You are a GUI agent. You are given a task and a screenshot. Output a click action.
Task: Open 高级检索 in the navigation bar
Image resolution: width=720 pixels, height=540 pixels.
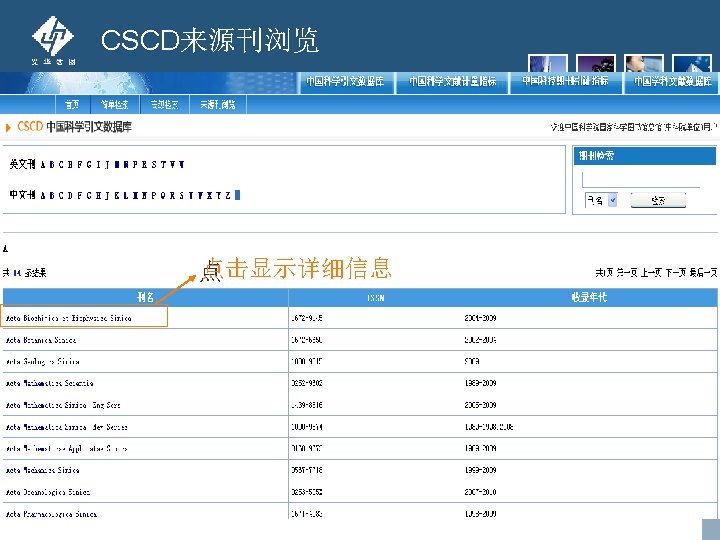coord(164,104)
